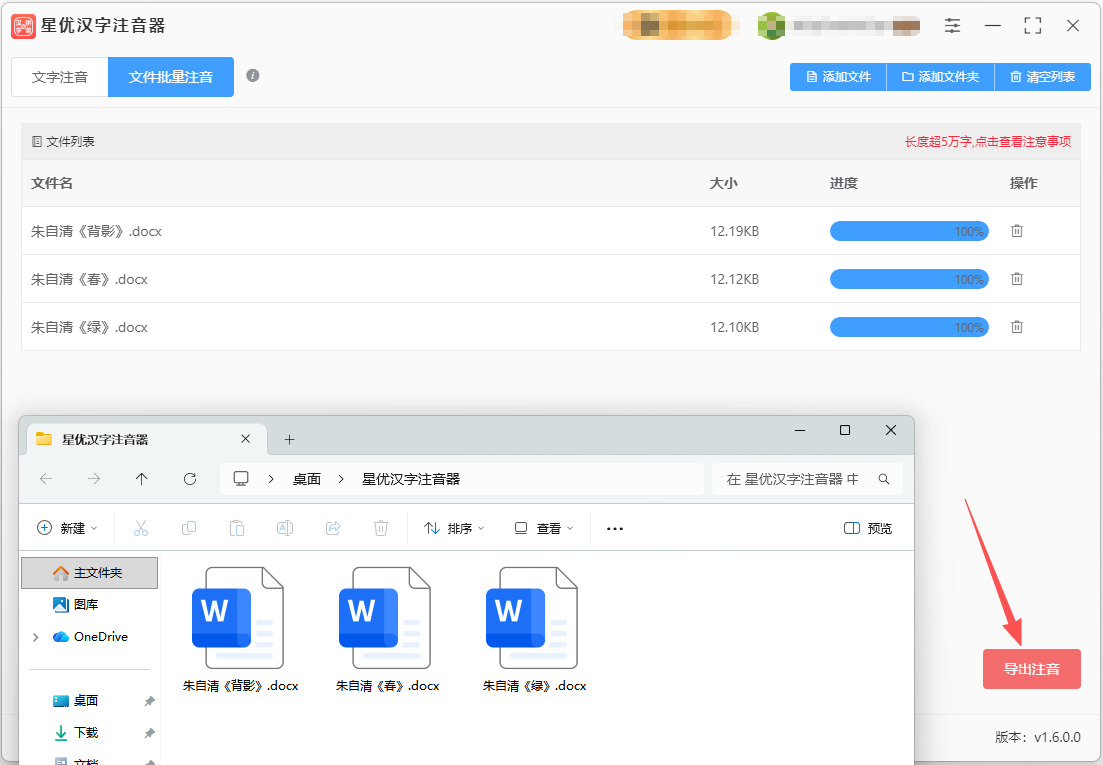Click the Explorer more options ellipsis
The width and height of the screenshot is (1103, 765).
click(x=615, y=529)
